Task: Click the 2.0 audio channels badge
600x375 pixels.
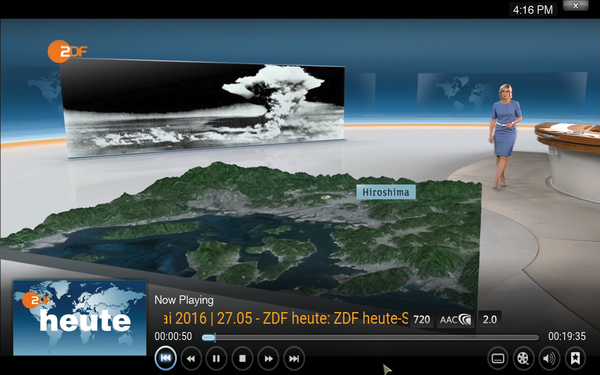Action: [489, 320]
